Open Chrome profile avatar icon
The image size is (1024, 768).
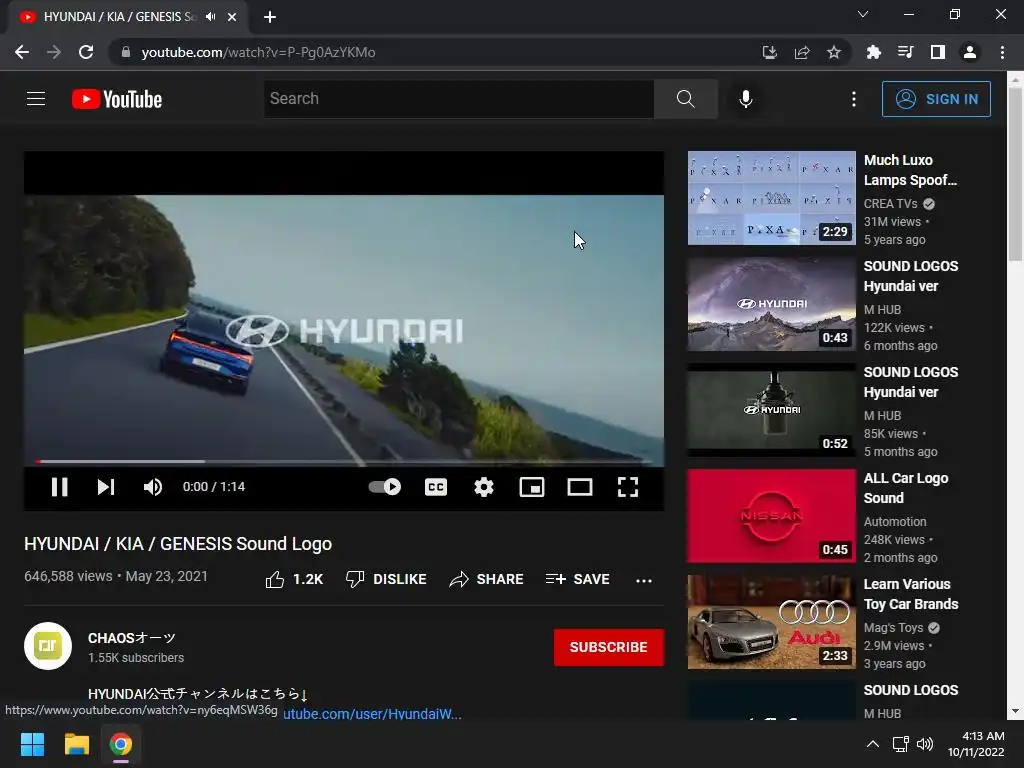pos(970,52)
